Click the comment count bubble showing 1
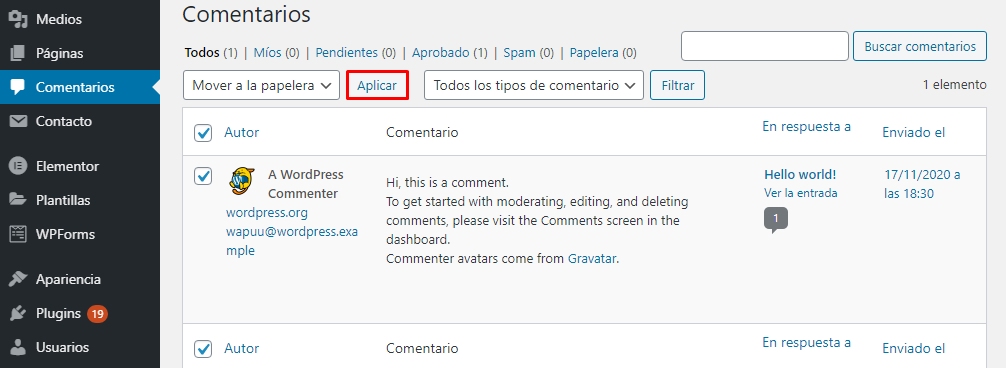1006x368 pixels. tap(776, 220)
